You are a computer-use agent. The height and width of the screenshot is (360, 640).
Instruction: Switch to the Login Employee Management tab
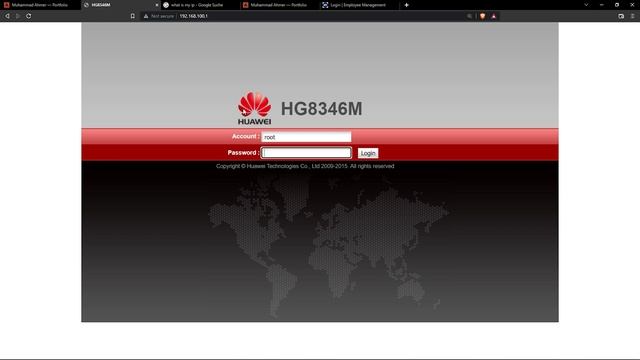click(359, 5)
